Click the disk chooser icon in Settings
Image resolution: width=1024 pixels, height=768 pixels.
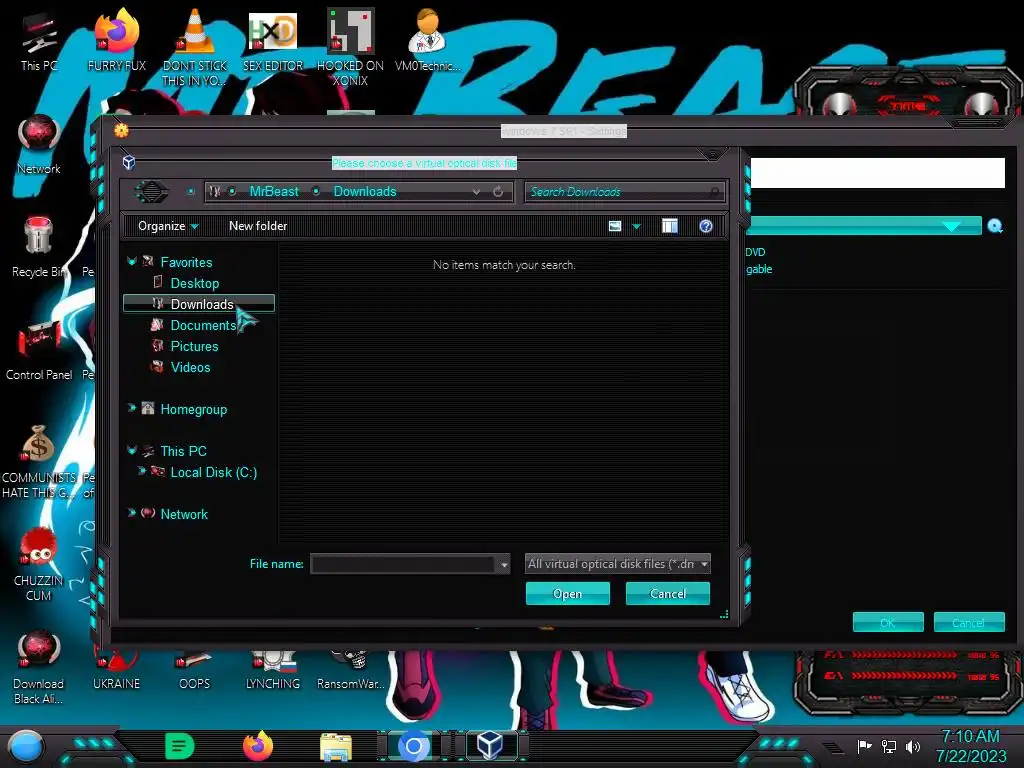pos(995,226)
